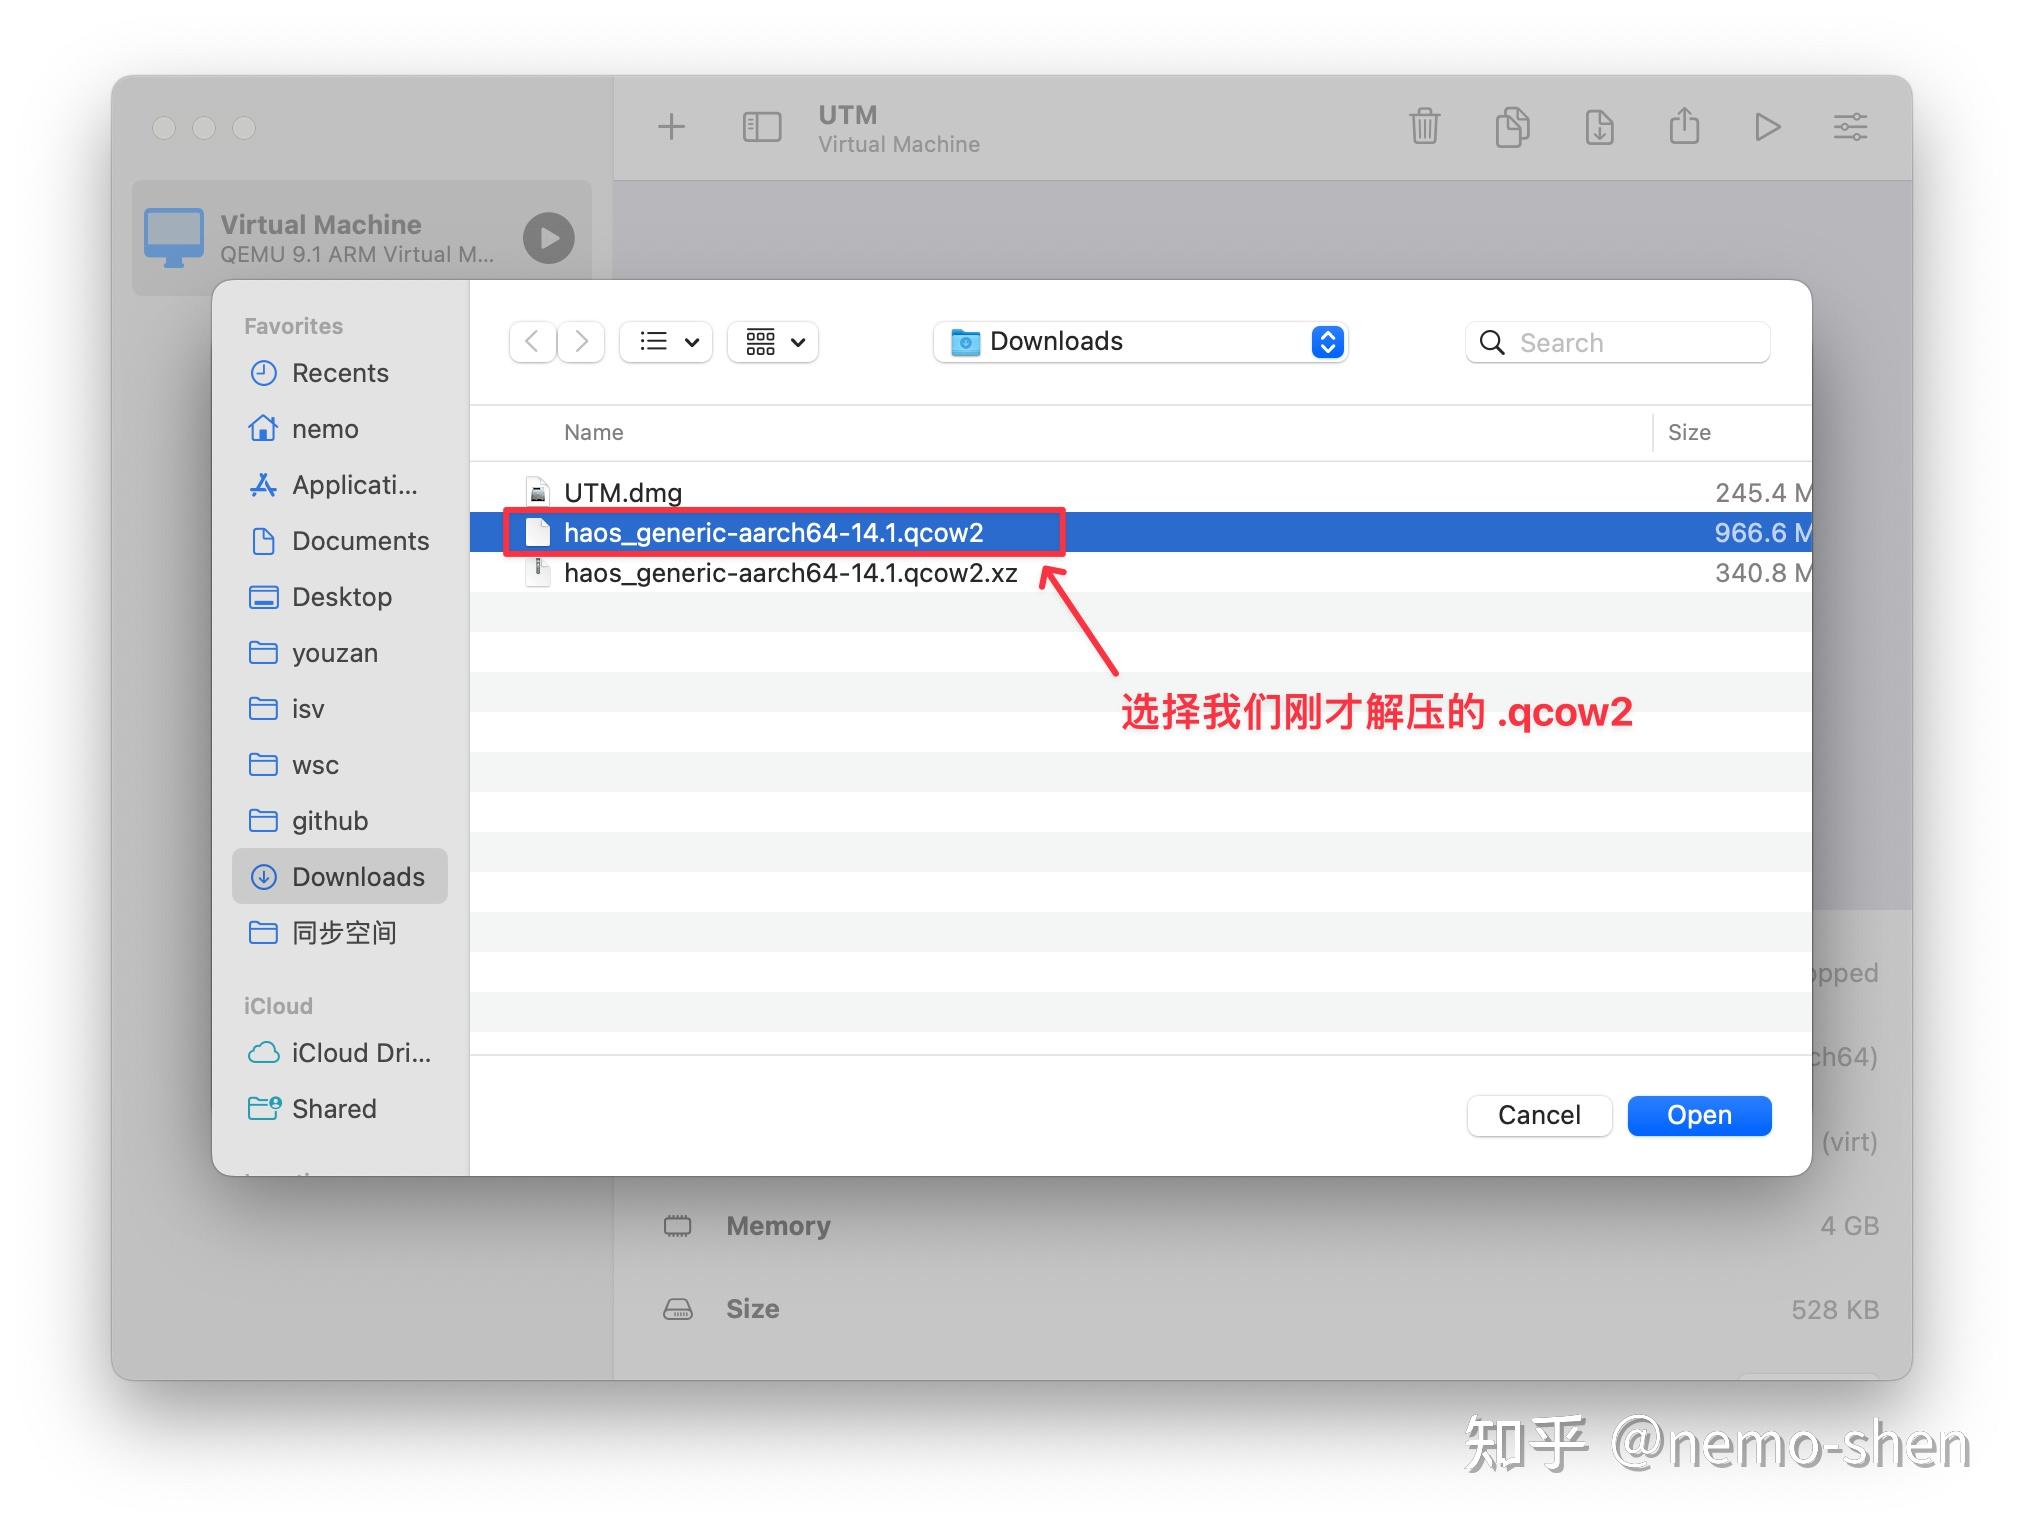Screen dimensions: 2024x1528
Task: Open VM settings with the sliders icon
Action: coord(1849,127)
